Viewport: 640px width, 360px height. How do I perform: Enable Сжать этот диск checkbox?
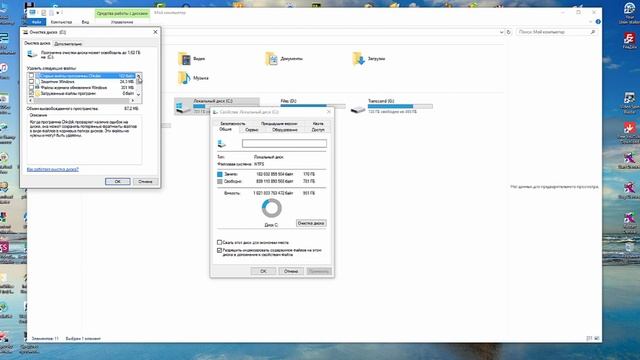(220, 242)
